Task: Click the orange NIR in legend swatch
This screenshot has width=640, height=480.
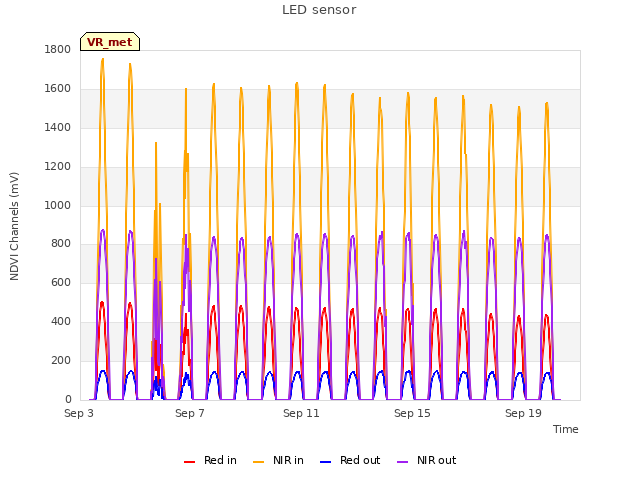Action: coord(258,461)
